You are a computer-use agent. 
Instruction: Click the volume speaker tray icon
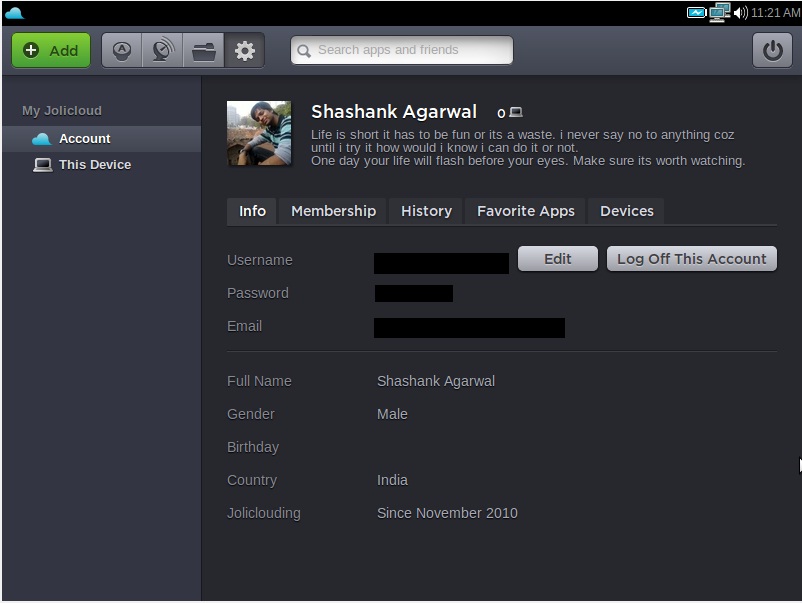click(740, 12)
